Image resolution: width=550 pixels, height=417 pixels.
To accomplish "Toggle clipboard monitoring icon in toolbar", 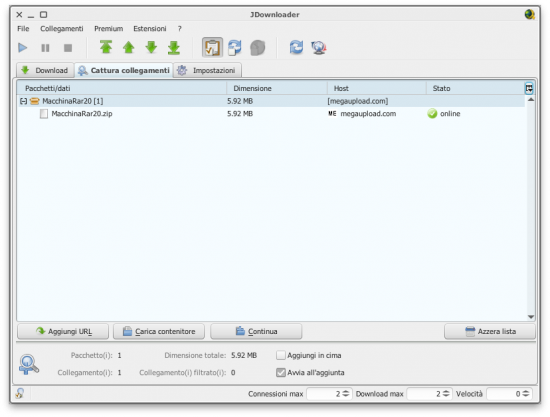I will (212, 47).
